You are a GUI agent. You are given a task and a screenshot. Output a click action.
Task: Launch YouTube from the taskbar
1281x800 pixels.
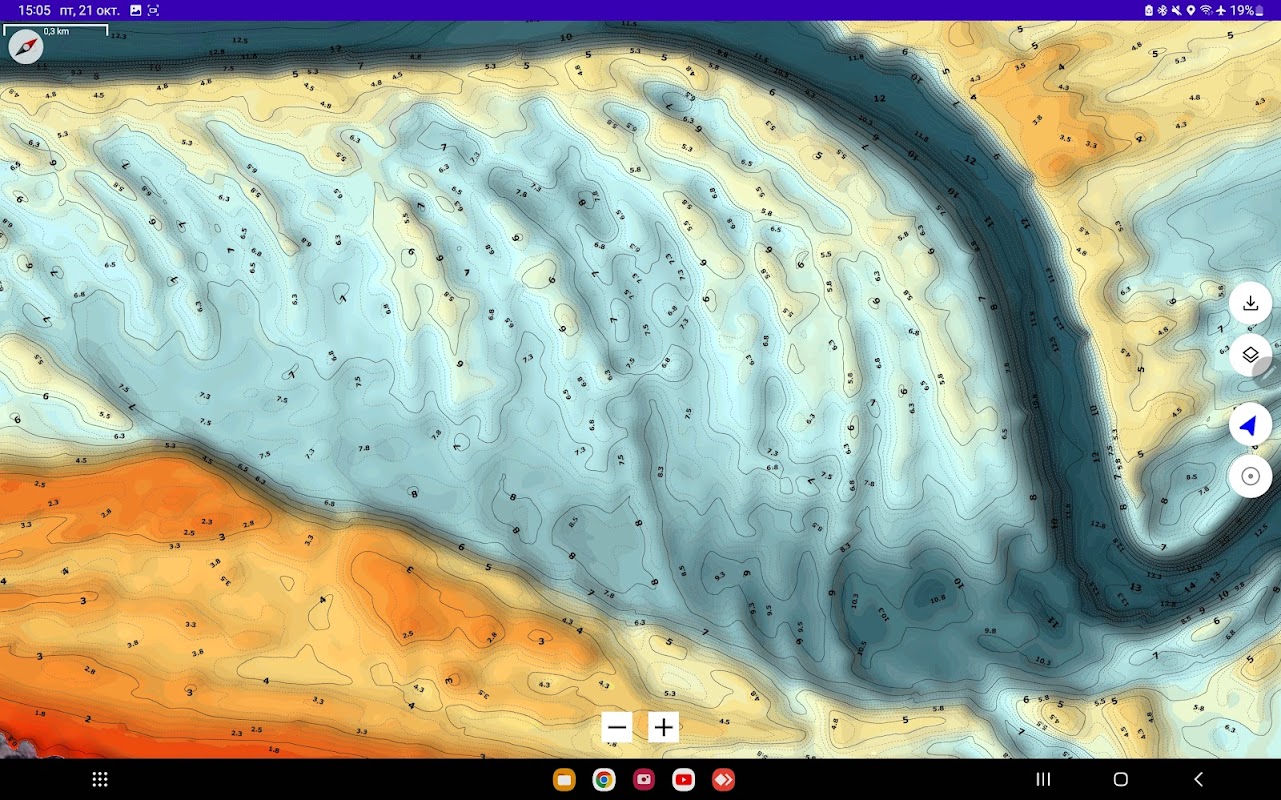(x=684, y=780)
